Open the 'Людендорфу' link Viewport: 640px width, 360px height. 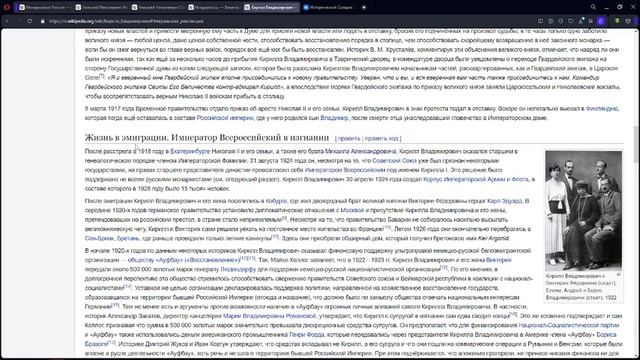click(238, 269)
